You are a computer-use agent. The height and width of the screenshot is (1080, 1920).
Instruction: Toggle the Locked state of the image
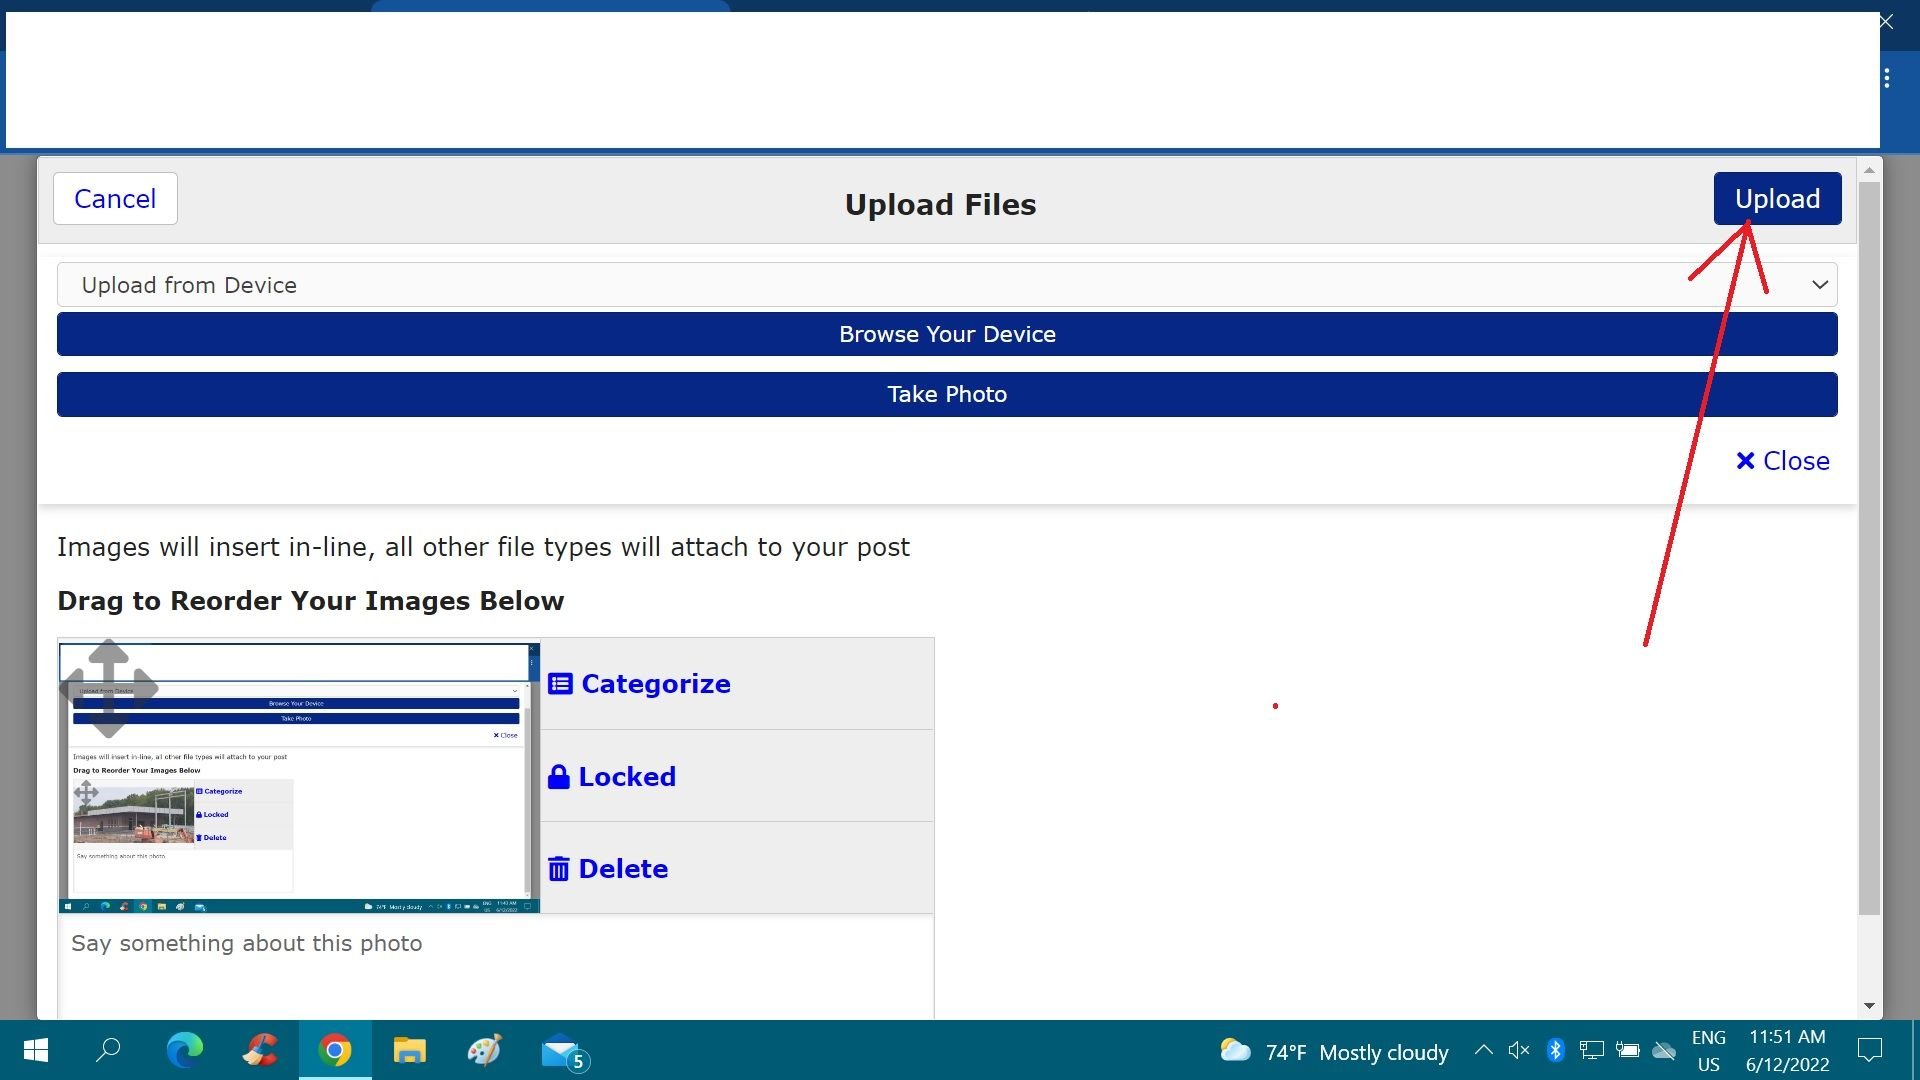pos(612,777)
